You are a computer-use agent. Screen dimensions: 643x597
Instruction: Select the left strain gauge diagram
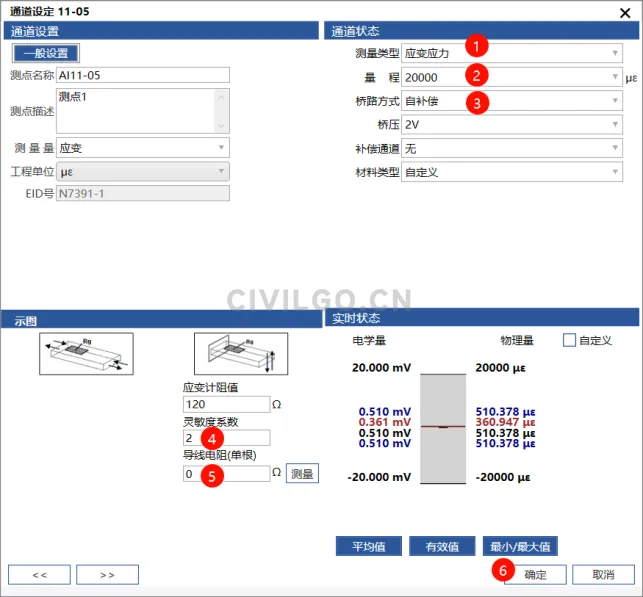[85, 354]
